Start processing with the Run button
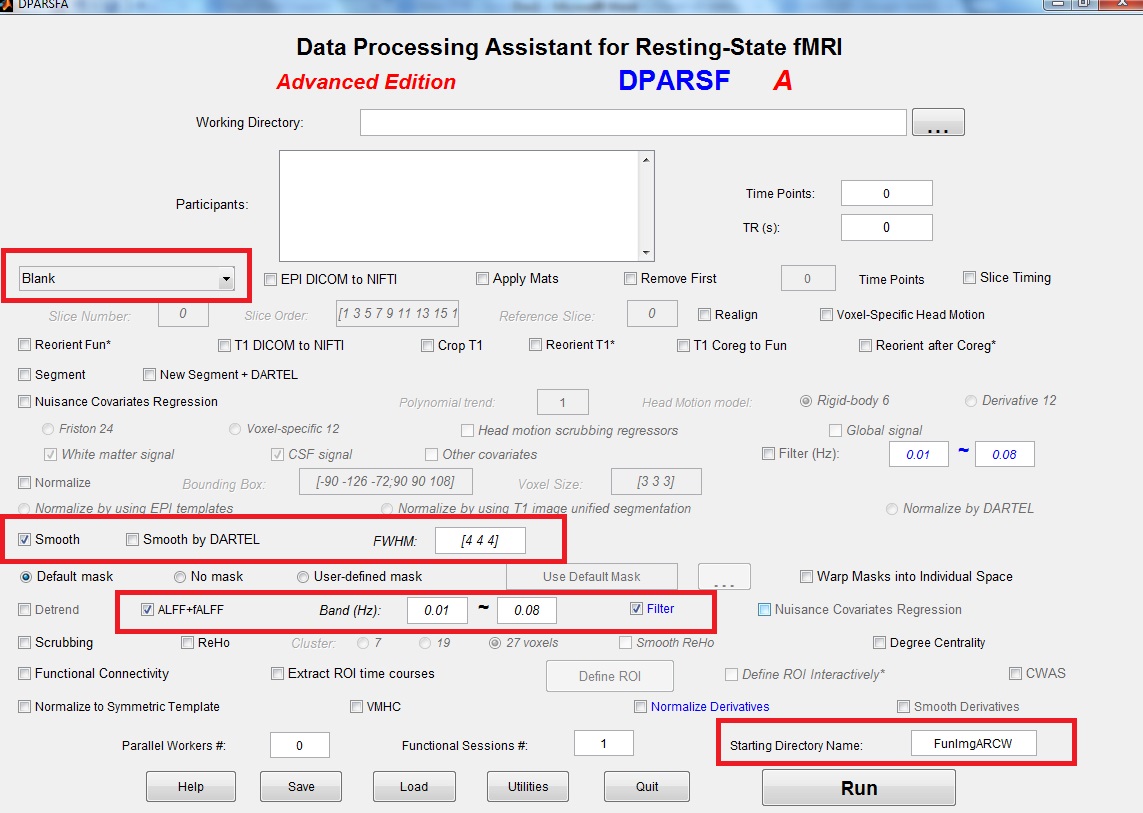The height and width of the screenshot is (813, 1143). (859, 788)
